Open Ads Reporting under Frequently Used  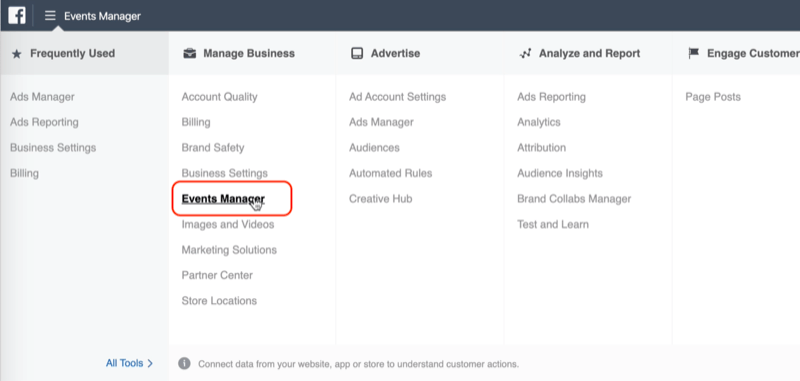(x=44, y=122)
